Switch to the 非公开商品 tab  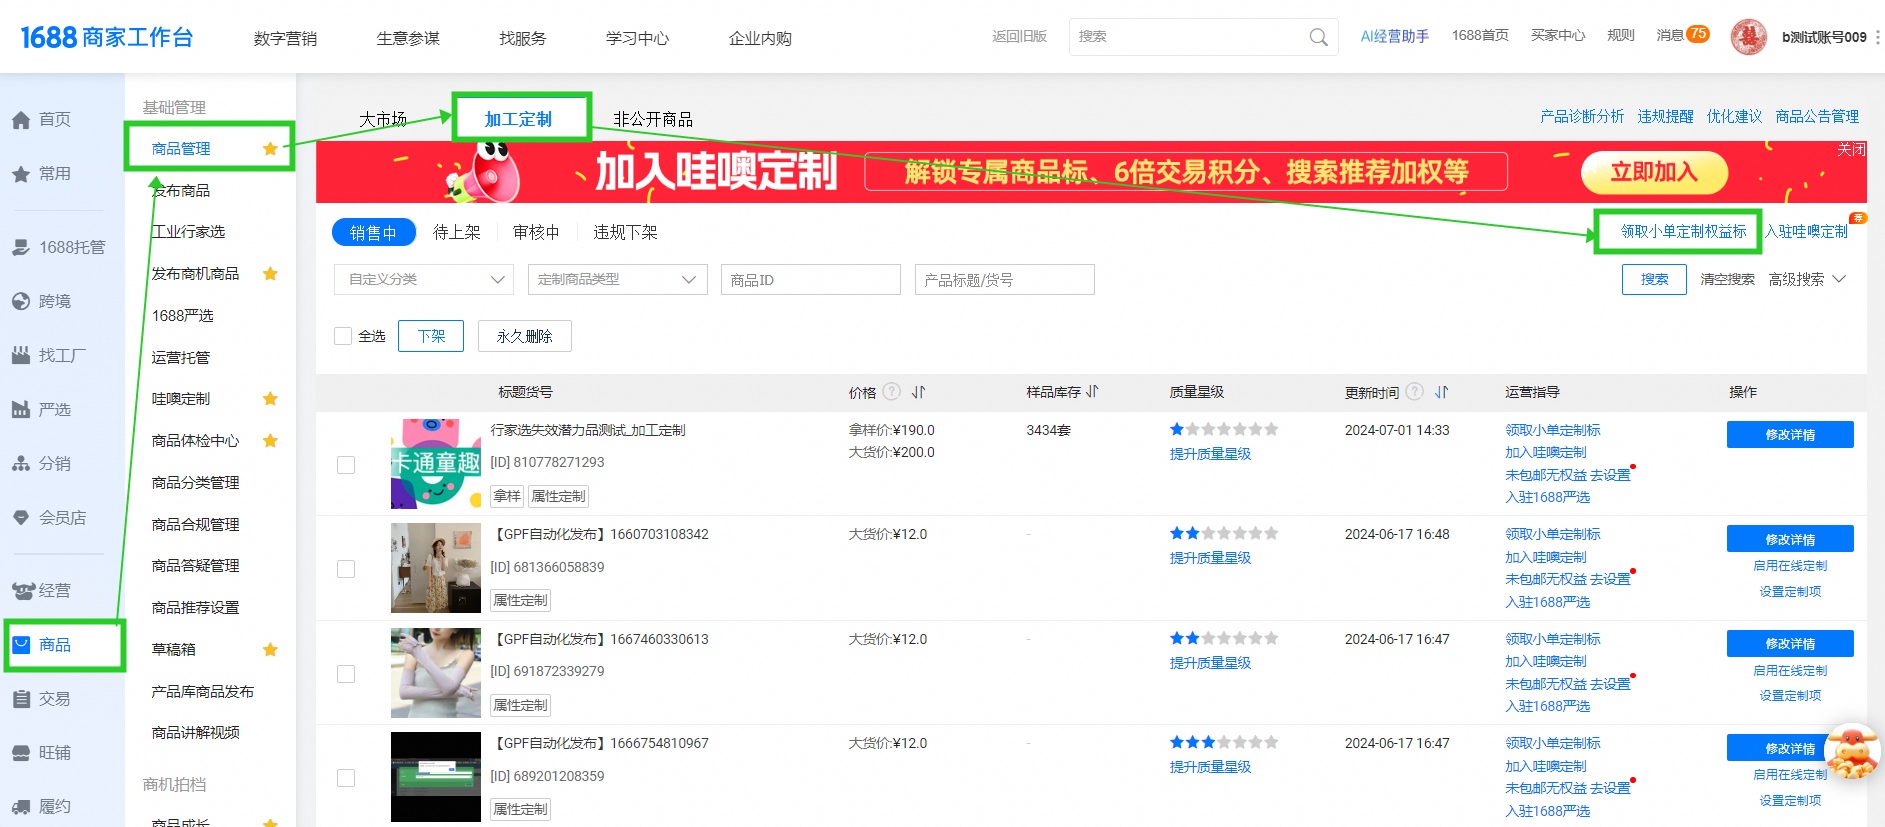click(652, 119)
